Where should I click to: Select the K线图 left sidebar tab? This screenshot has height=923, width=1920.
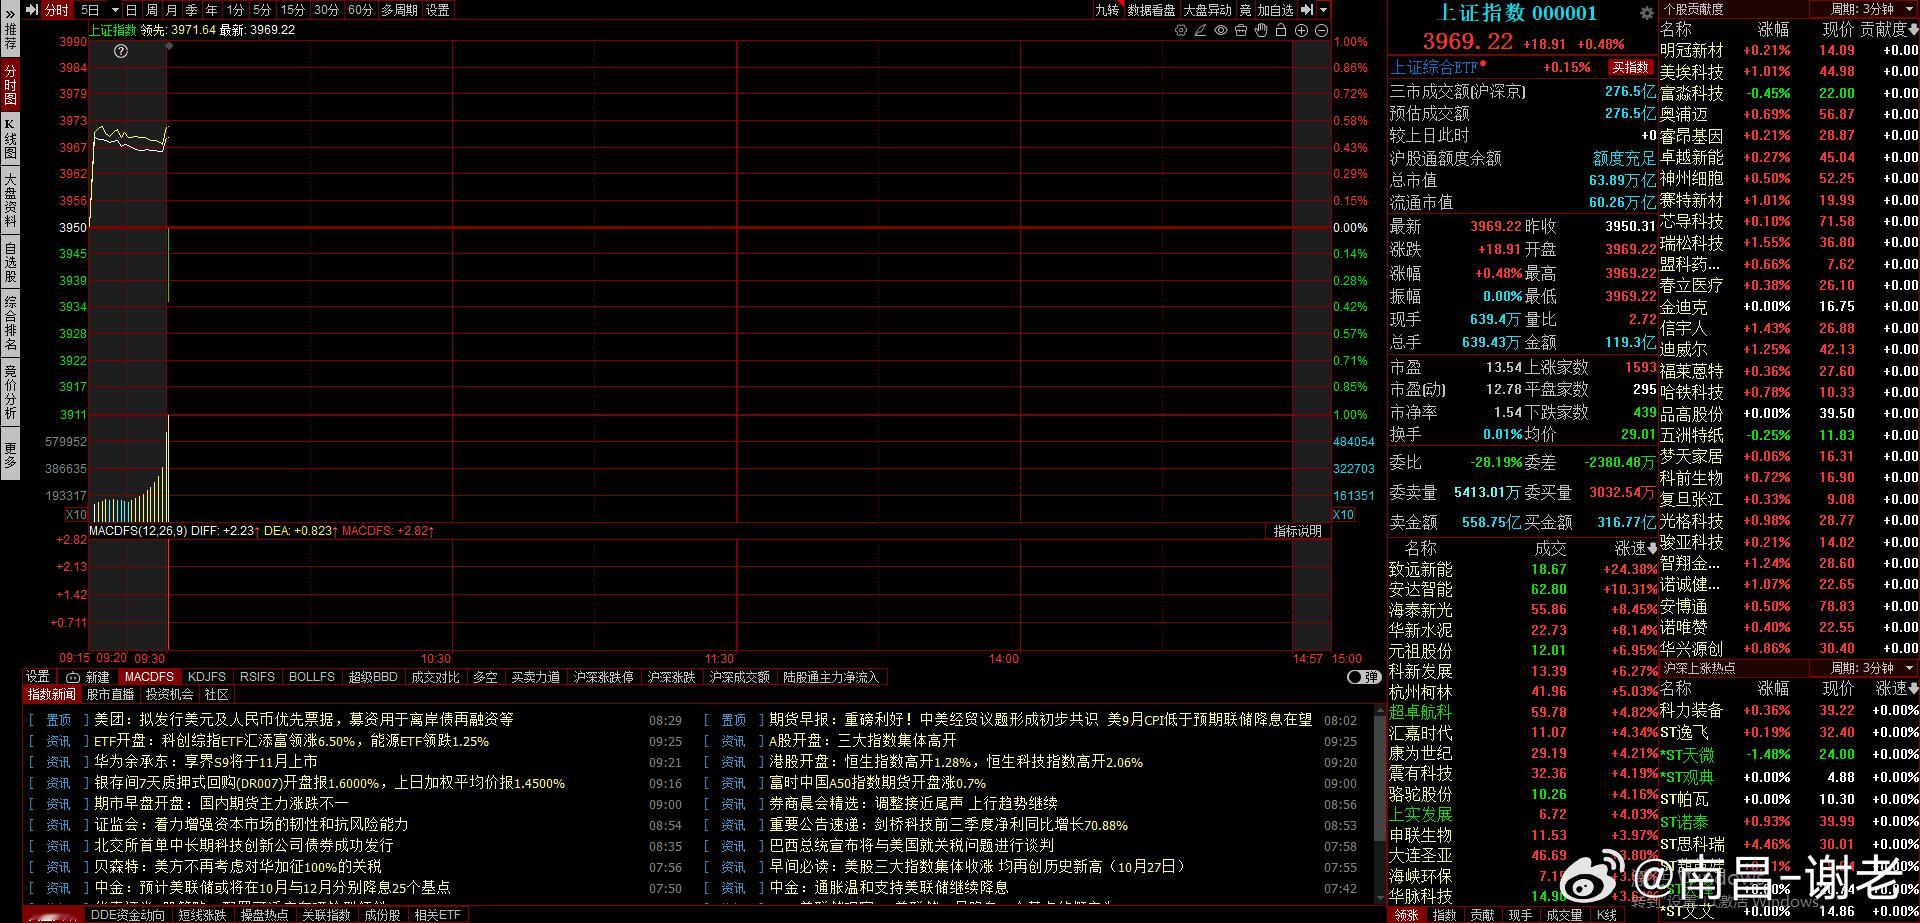click(10, 138)
